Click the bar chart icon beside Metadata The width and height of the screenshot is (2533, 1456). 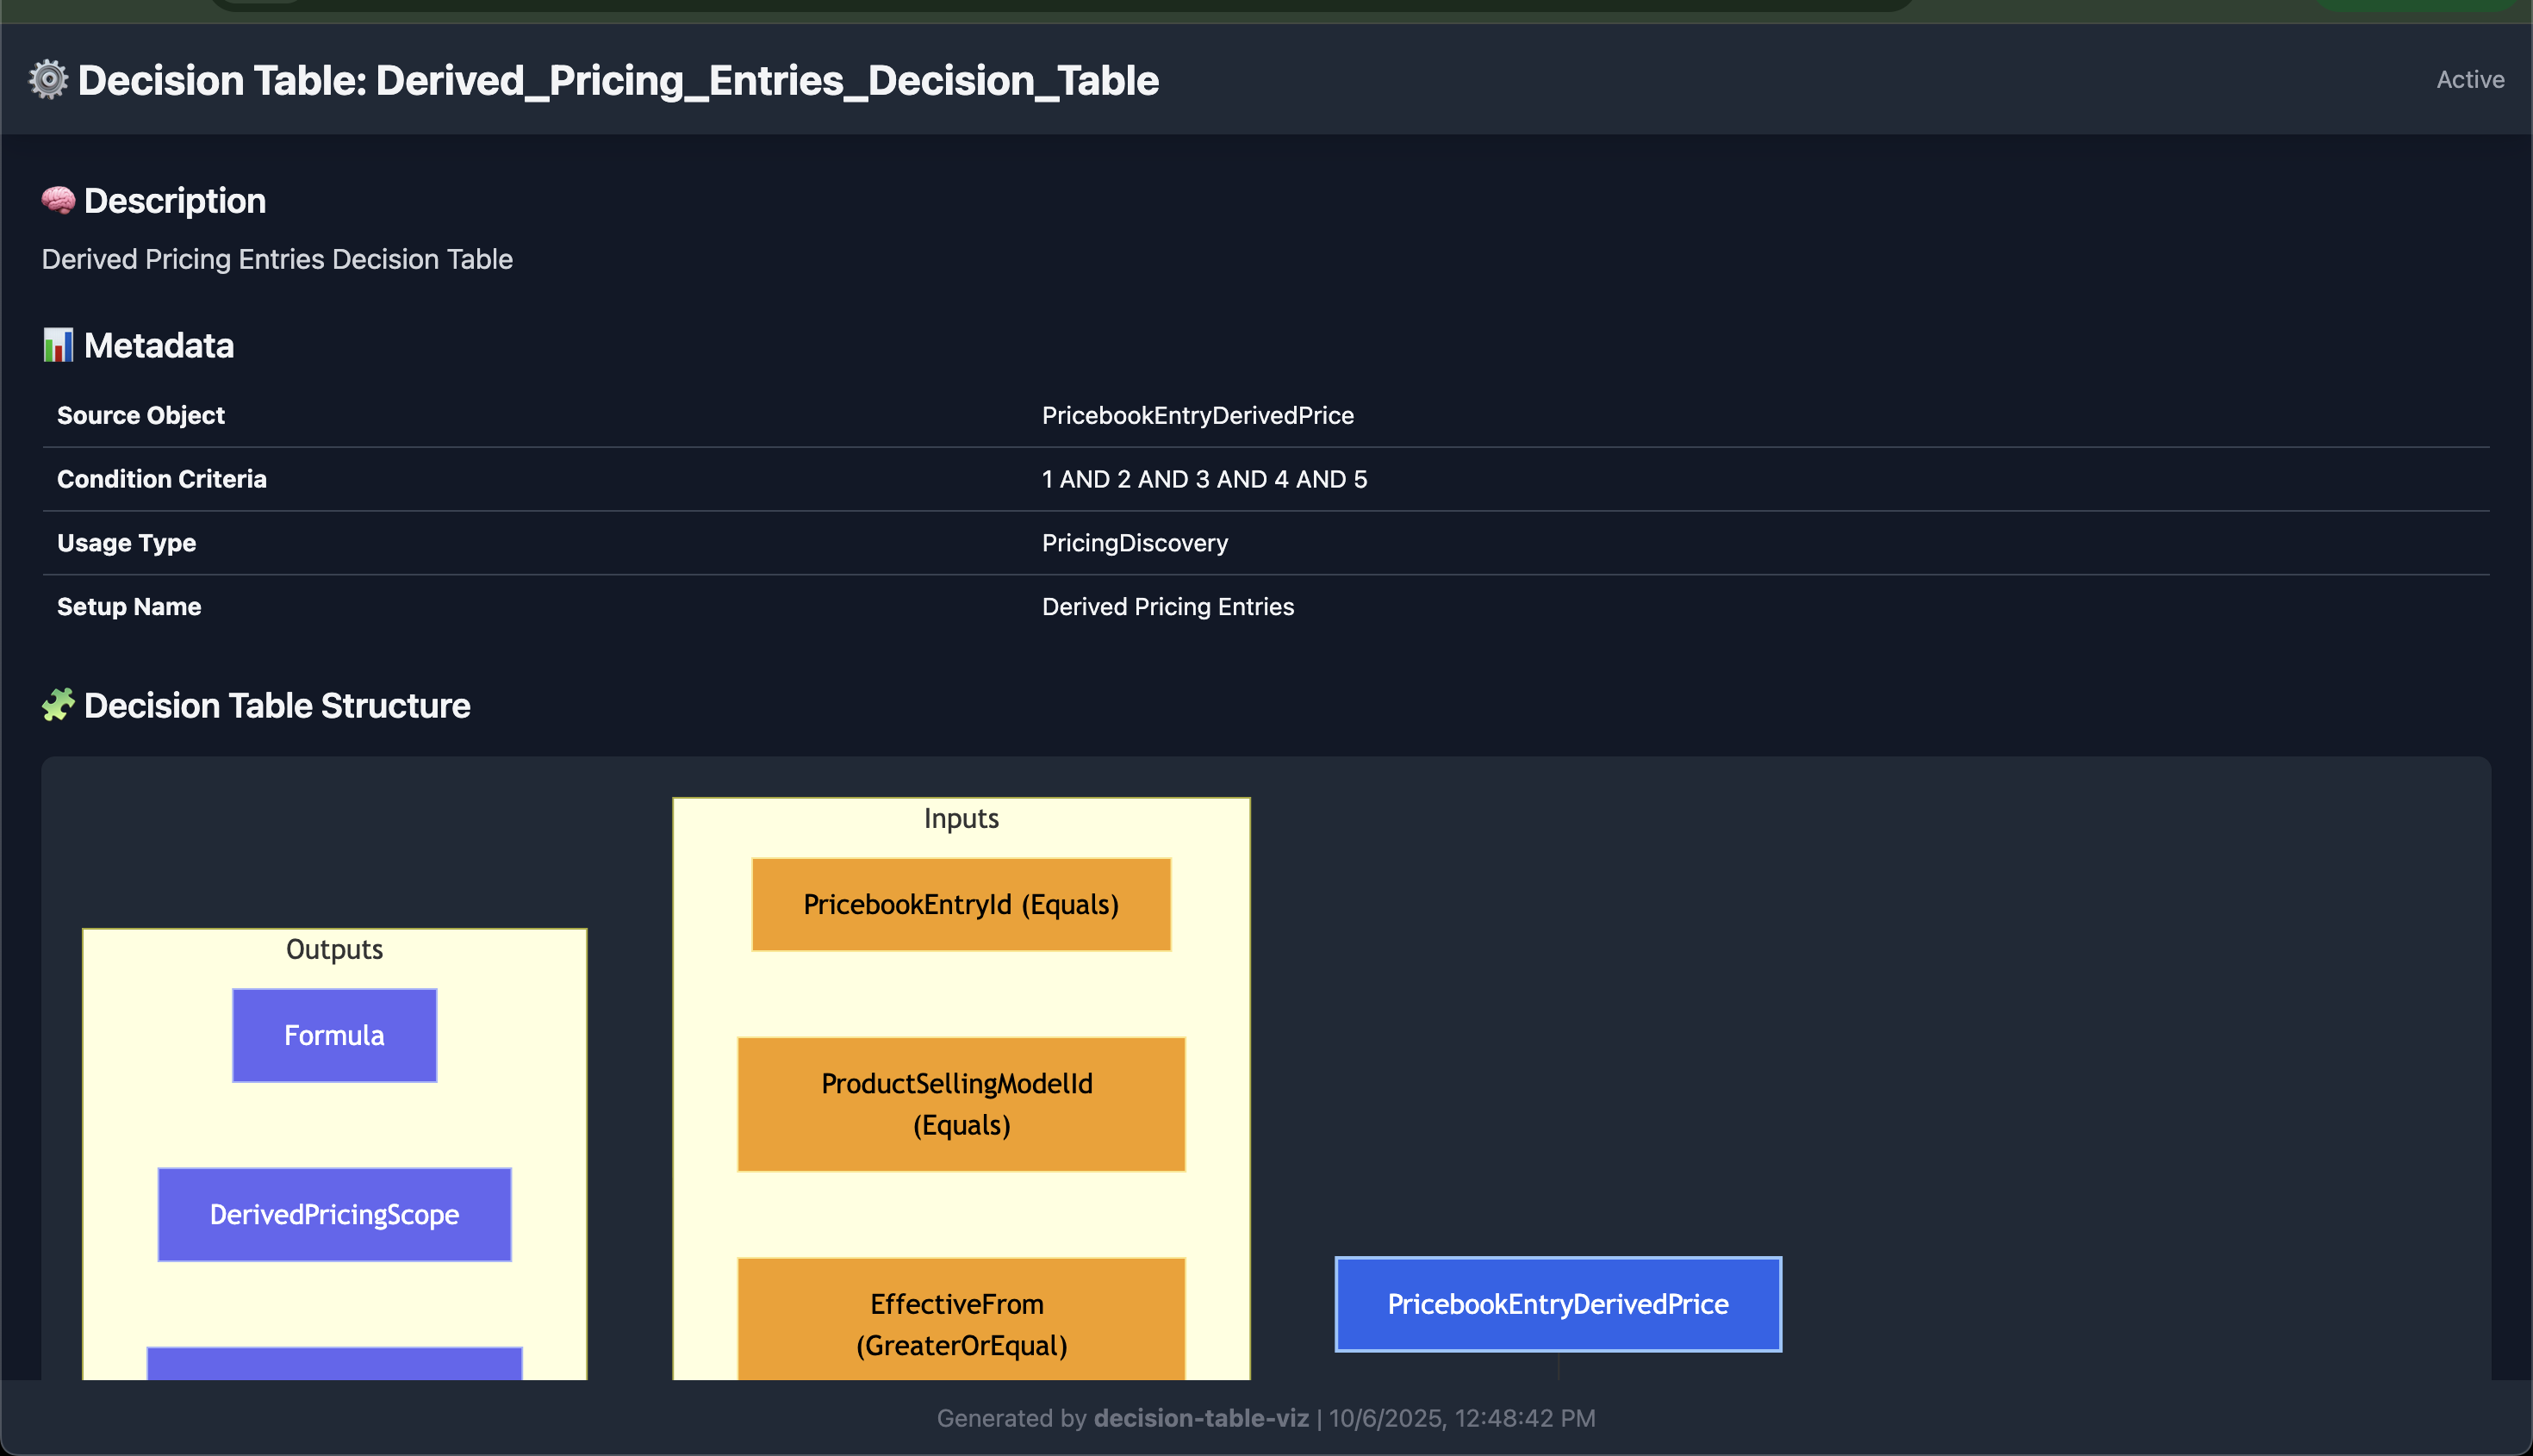[58, 346]
